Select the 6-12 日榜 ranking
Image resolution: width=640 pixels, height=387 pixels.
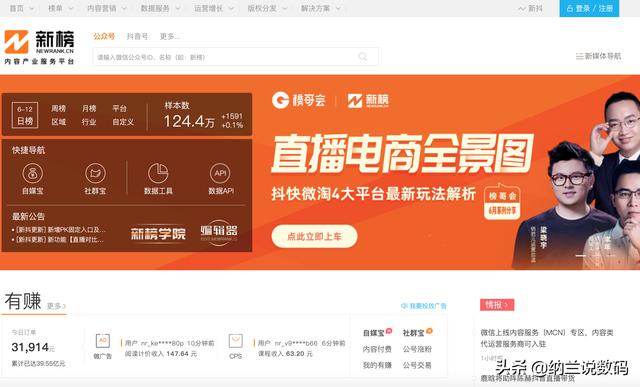(25, 115)
